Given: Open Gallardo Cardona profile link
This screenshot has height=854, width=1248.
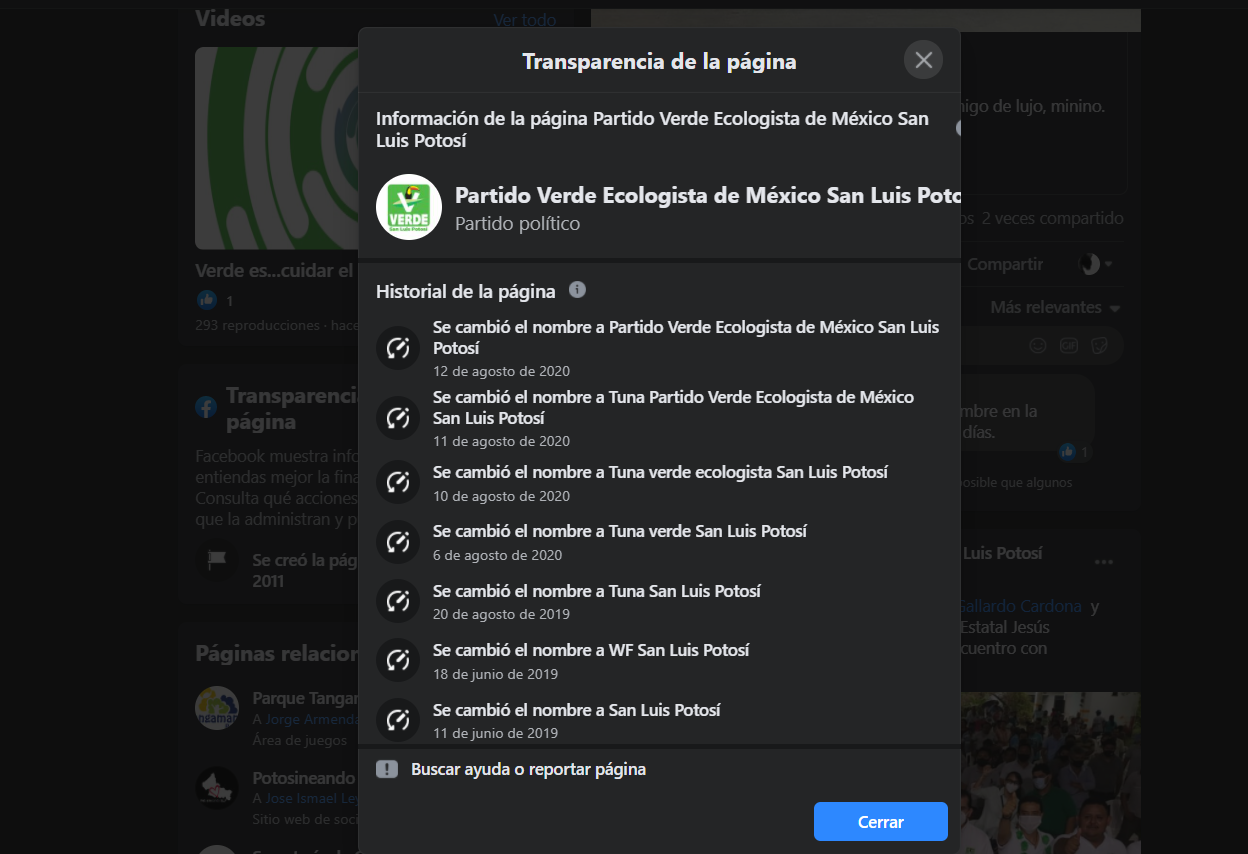Looking at the screenshot, I should [x=1021, y=606].
